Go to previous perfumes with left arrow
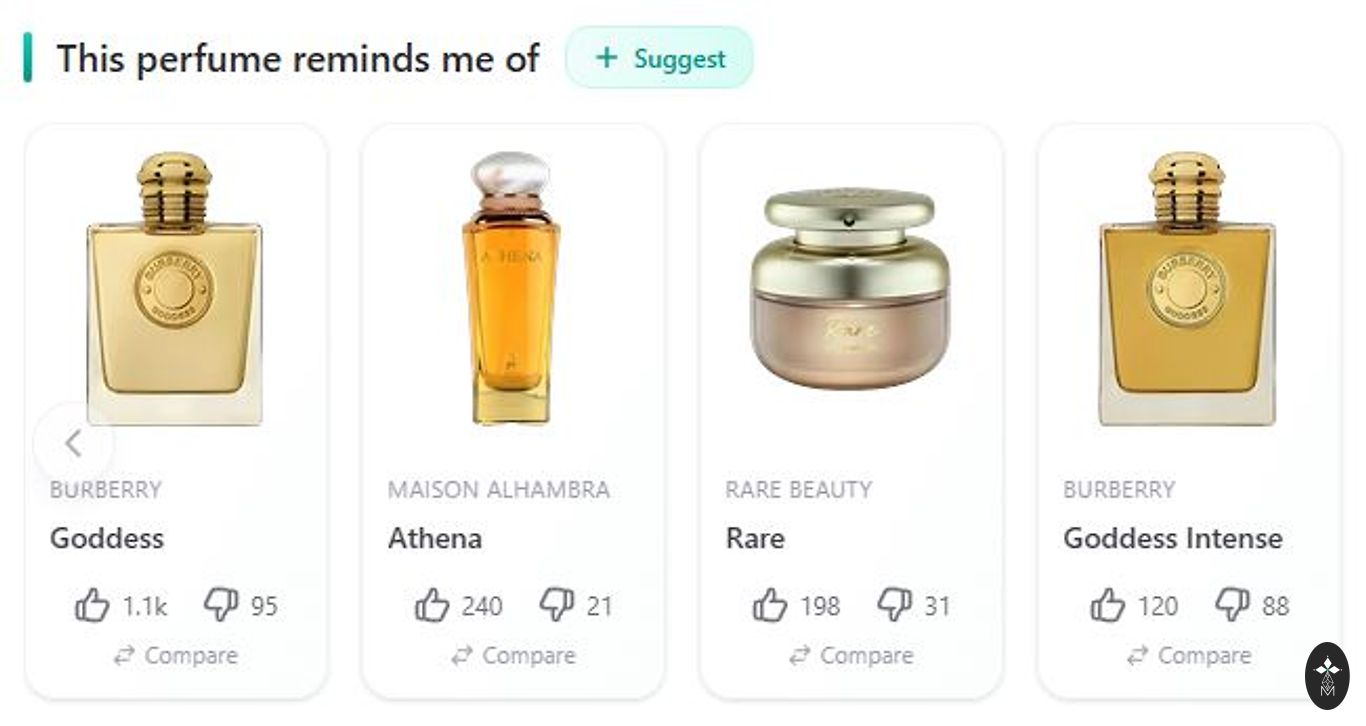The height and width of the screenshot is (726, 1366). [73, 442]
